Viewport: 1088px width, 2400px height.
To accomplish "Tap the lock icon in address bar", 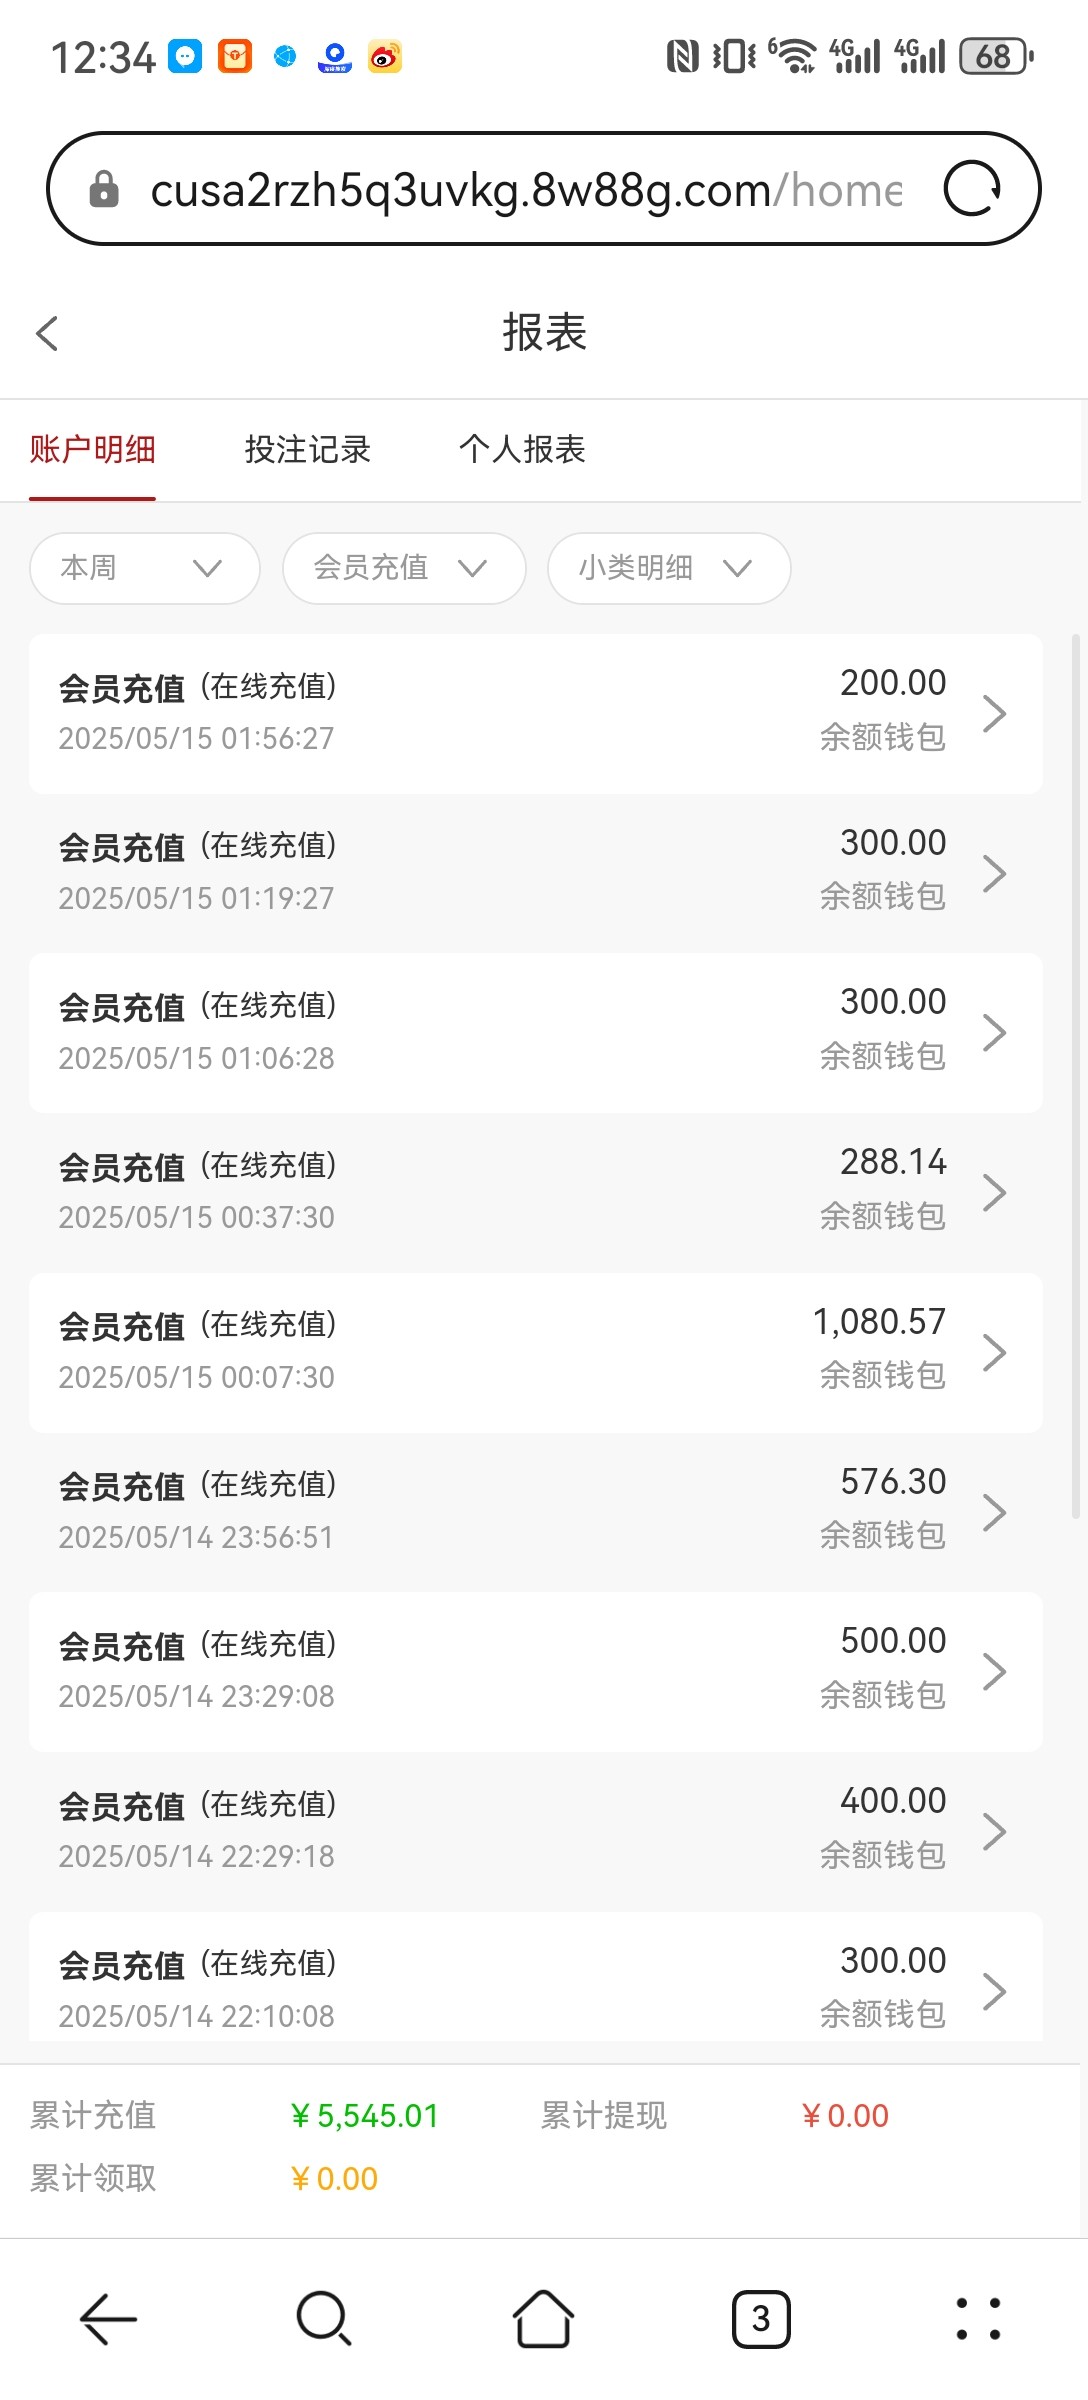I will coord(104,189).
